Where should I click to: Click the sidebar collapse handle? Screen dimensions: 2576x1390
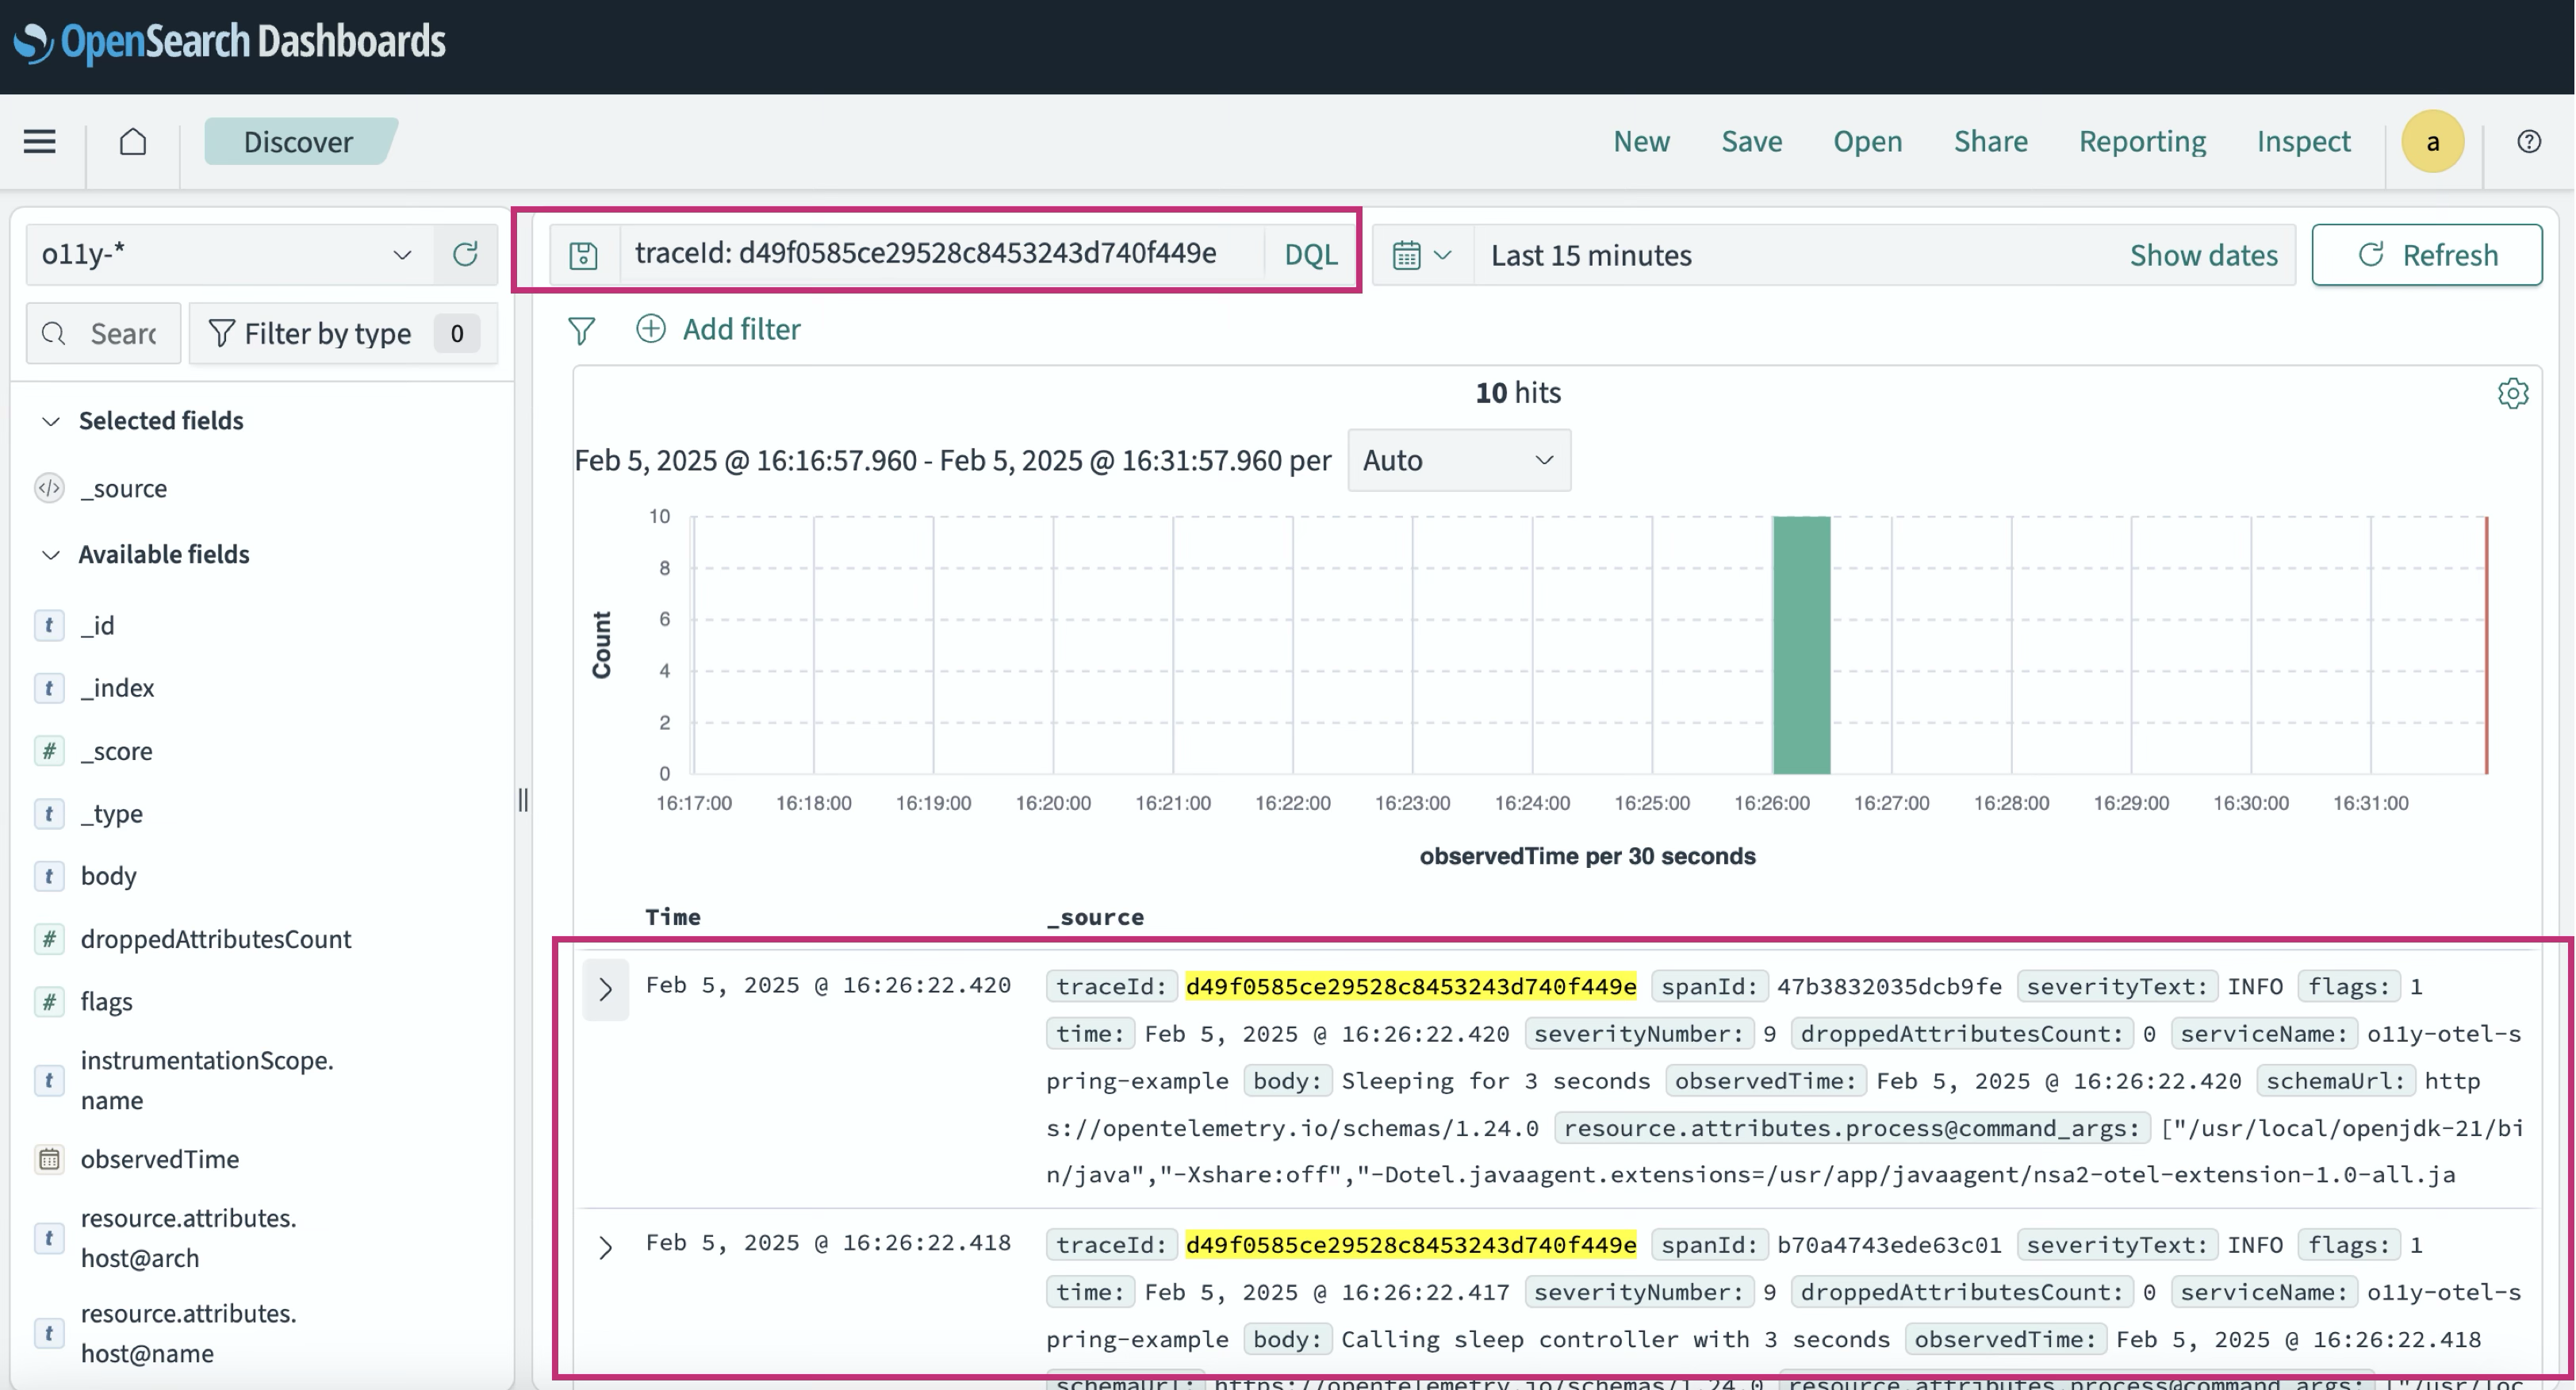523,800
